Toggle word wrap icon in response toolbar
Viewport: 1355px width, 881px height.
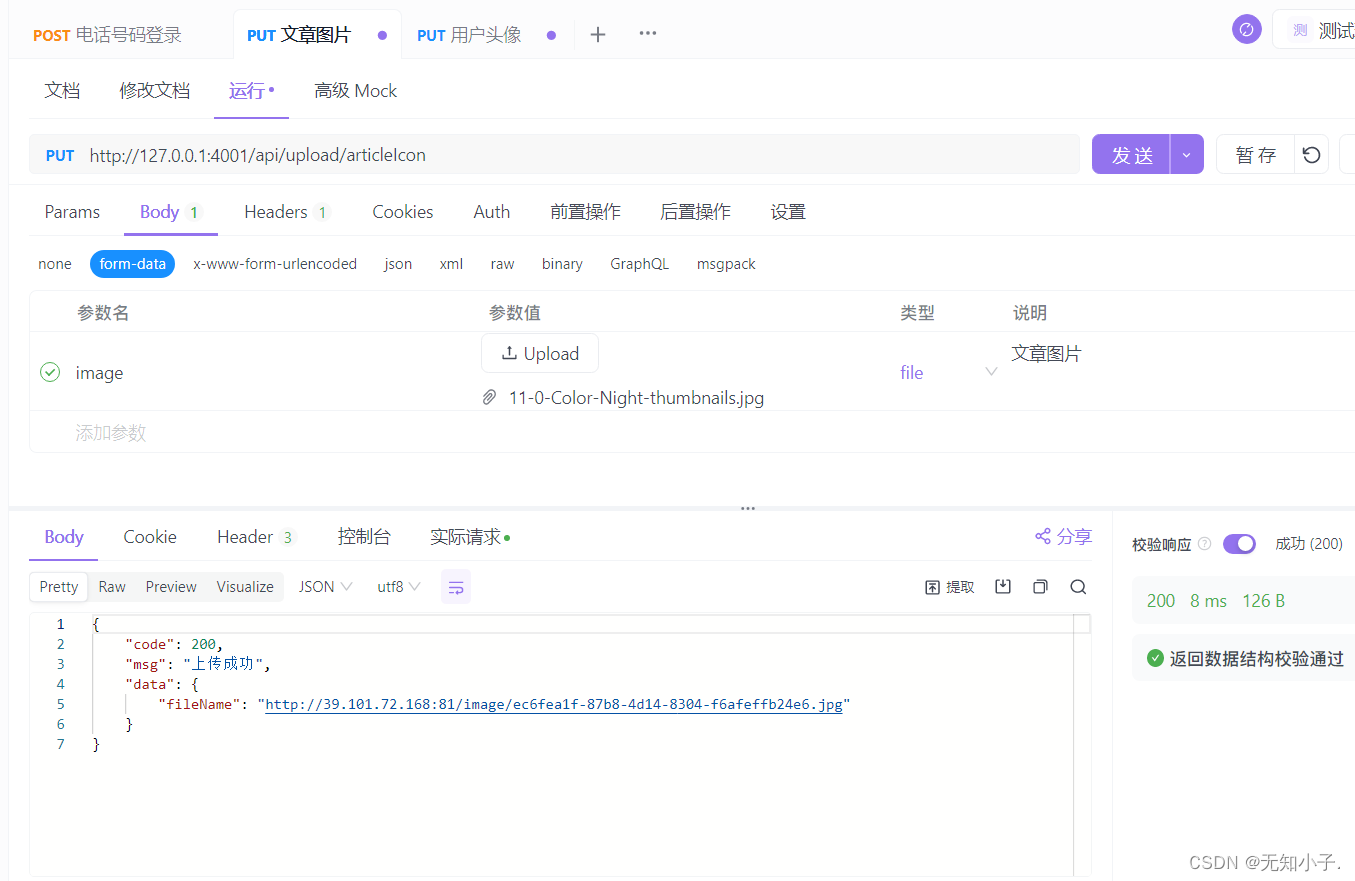(x=456, y=587)
